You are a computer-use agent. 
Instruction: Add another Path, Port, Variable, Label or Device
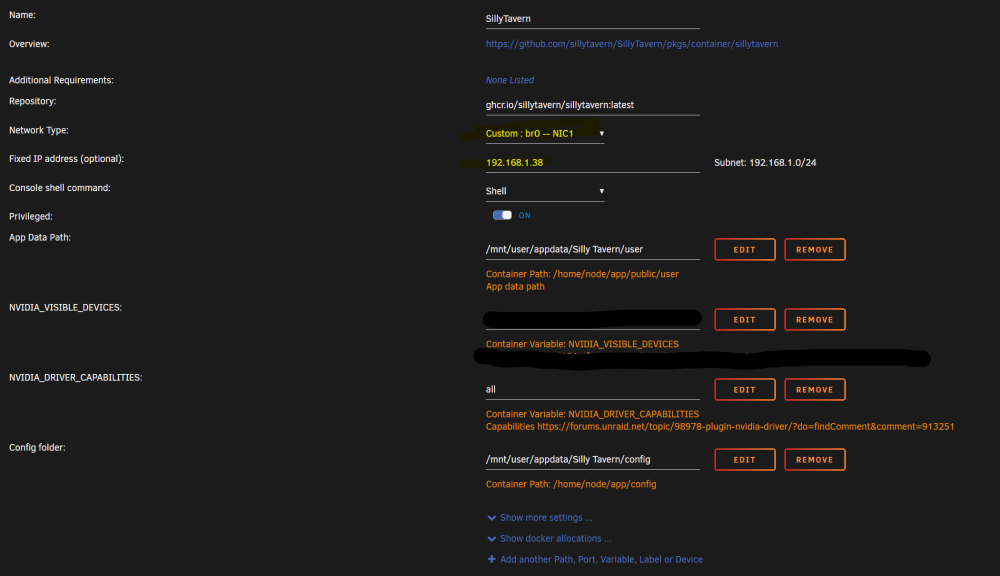pos(595,559)
